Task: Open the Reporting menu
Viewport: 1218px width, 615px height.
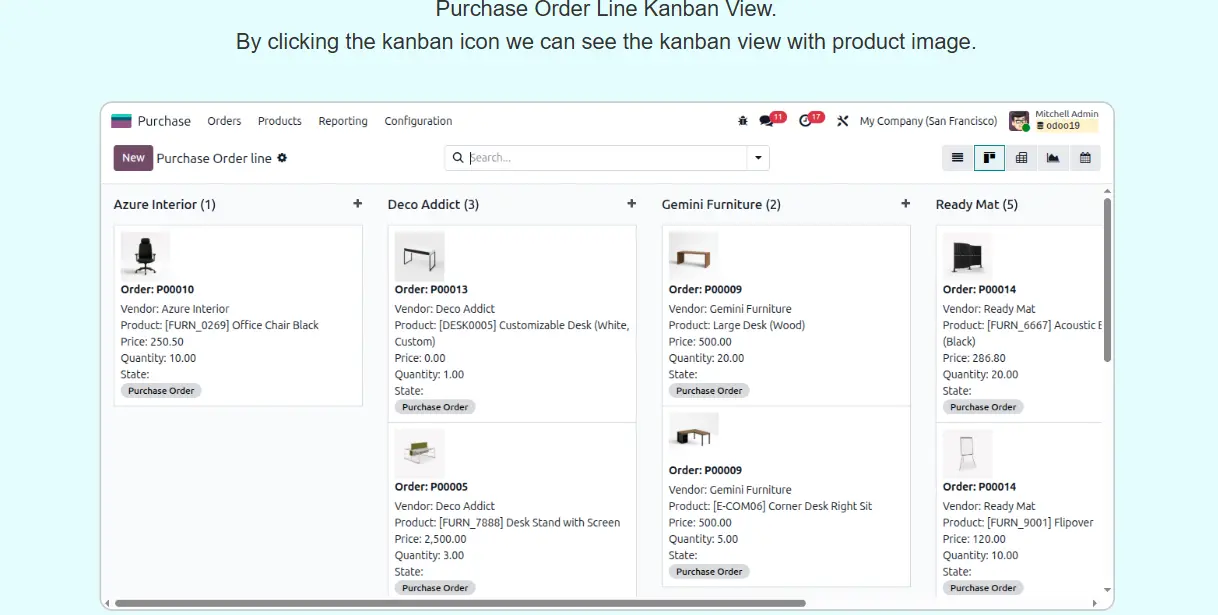Action: [x=343, y=121]
